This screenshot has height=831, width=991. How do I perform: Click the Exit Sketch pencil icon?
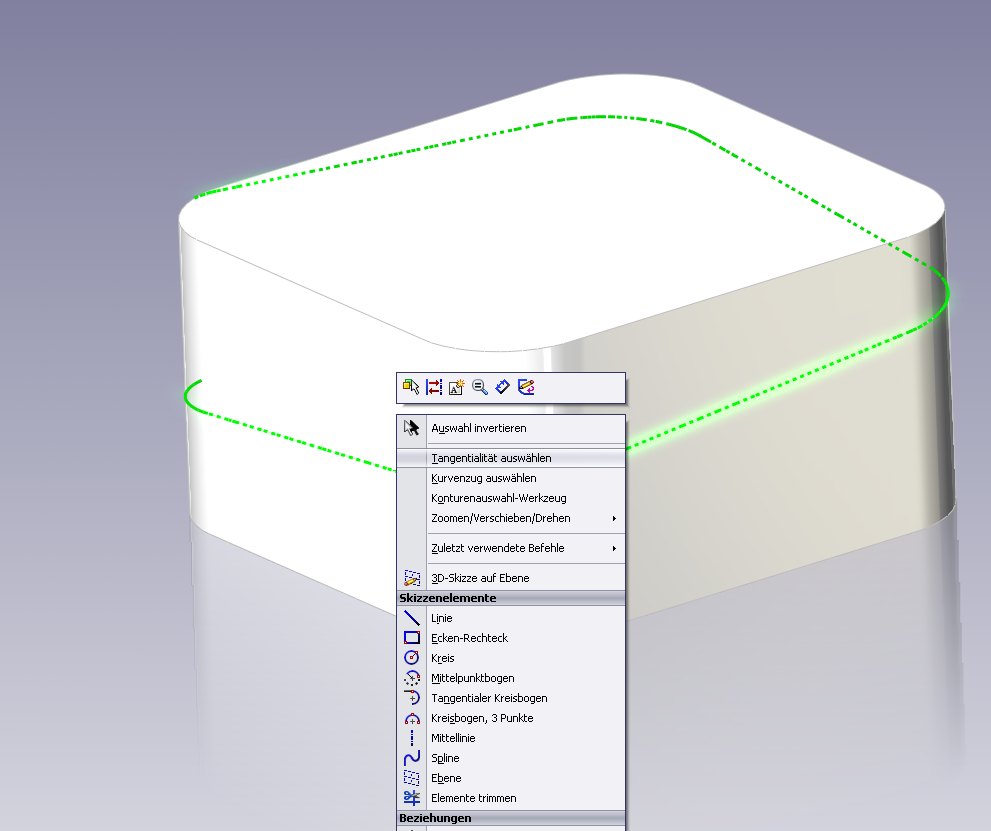[x=526, y=387]
